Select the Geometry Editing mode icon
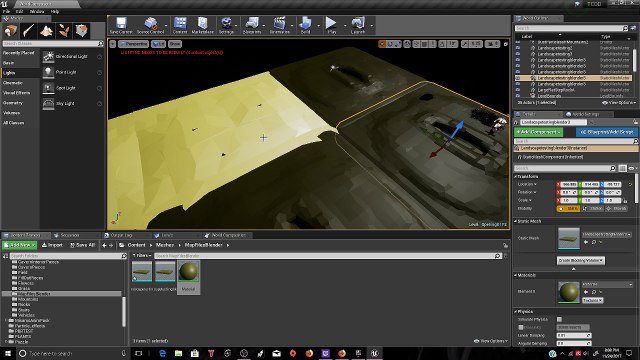The width and height of the screenshot is (640, 360). [81, 31]
